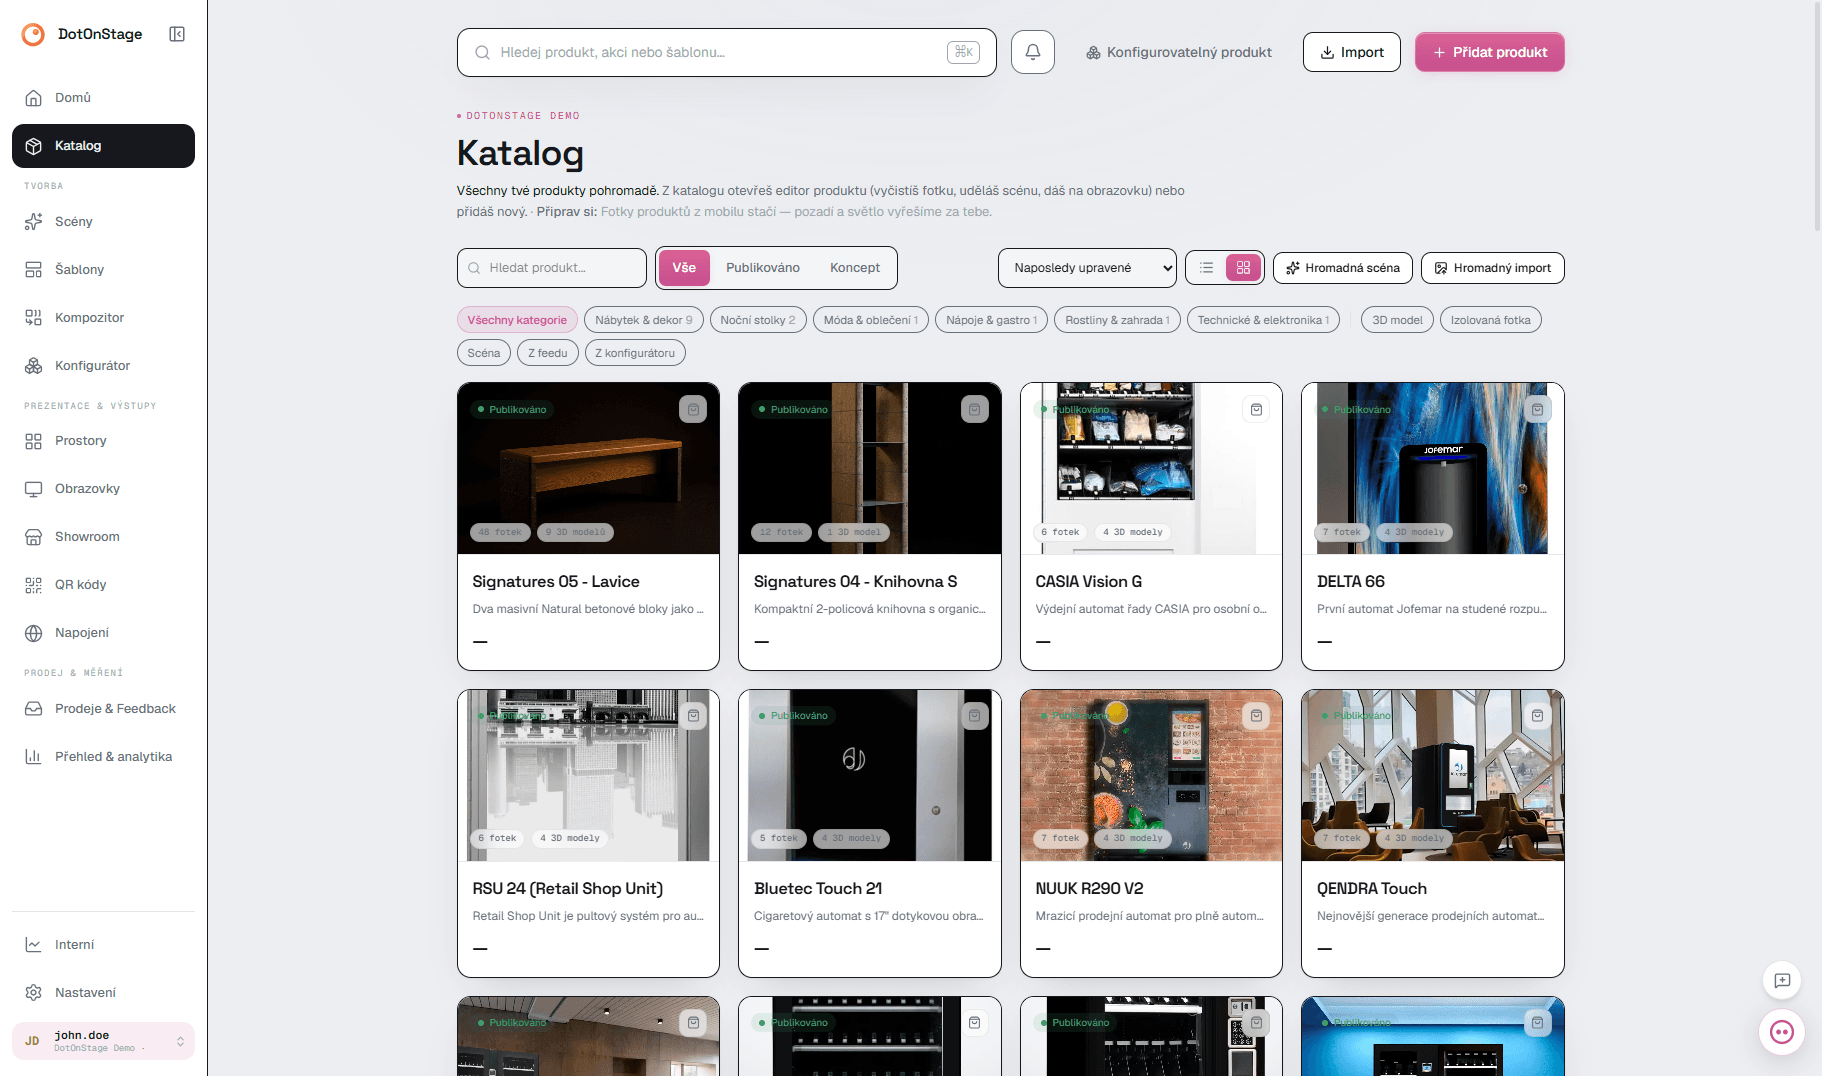Click the Obrazovky monitor icon
Image resolution: width=1822 pixels, height=1076 pixels.
click(x=33, y=489)
